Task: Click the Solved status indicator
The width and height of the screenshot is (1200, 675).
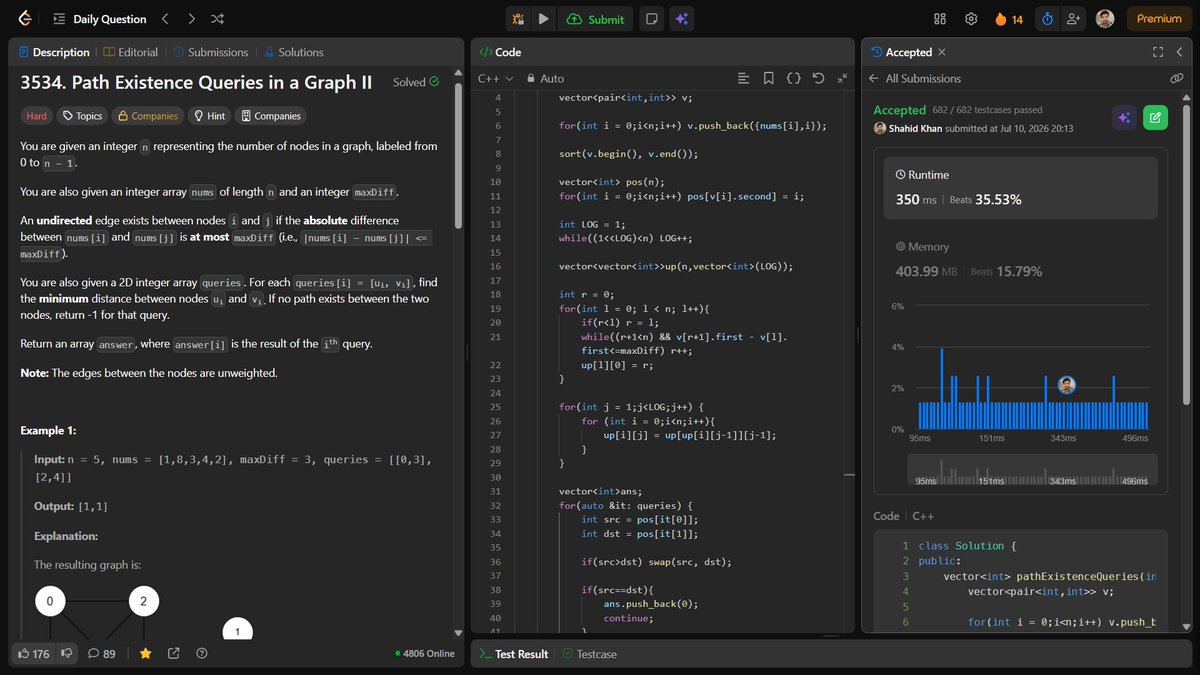Action: [x=416, y=82]
